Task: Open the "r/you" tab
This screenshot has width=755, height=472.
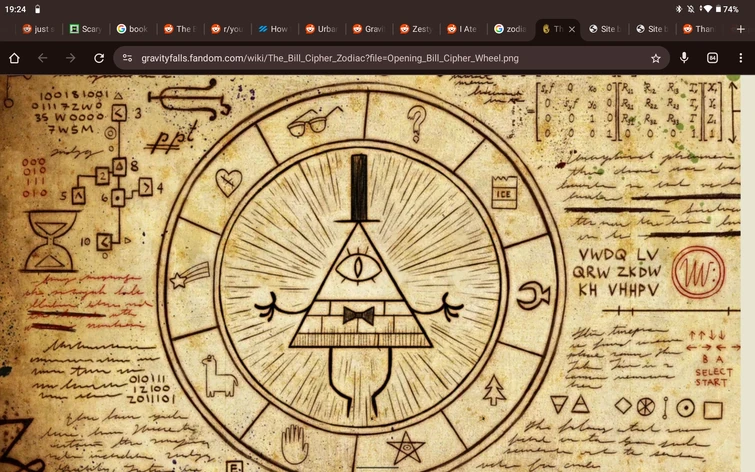Action: click(x=227, y=29)
